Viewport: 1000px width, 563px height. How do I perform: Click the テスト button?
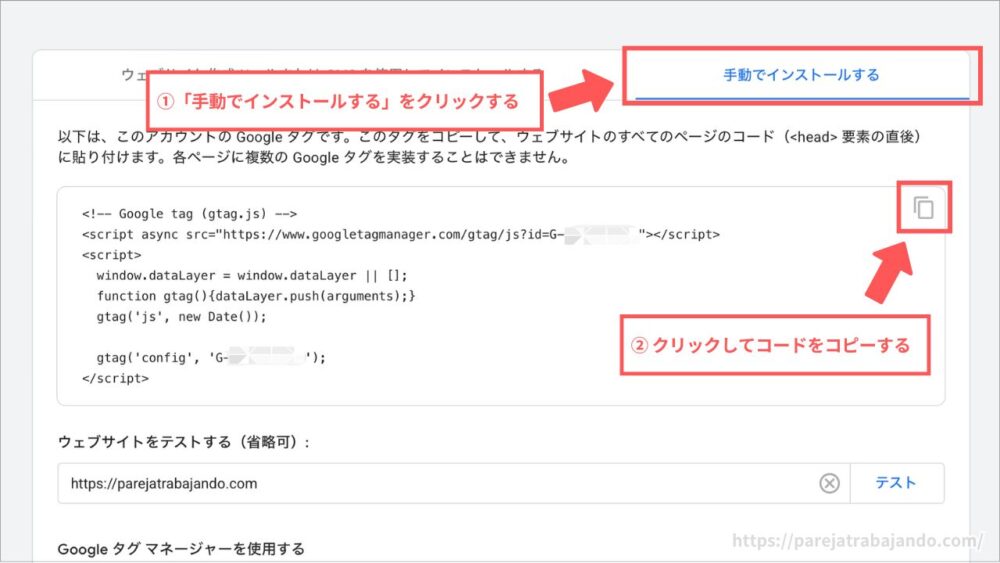896,483
